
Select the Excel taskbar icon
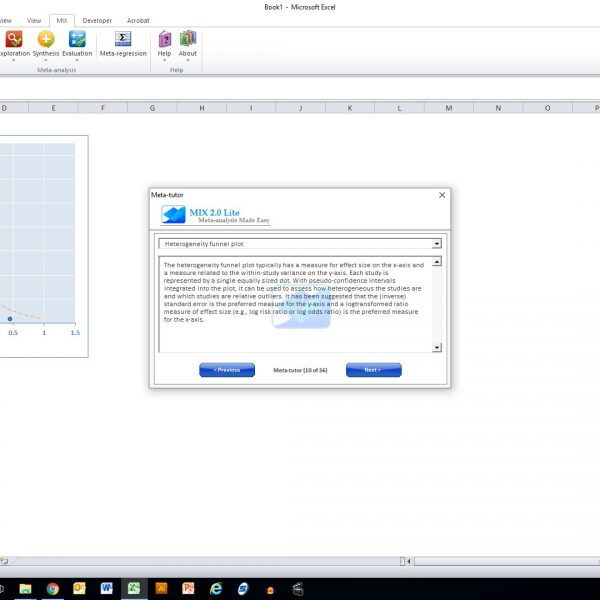pos(134,589)
